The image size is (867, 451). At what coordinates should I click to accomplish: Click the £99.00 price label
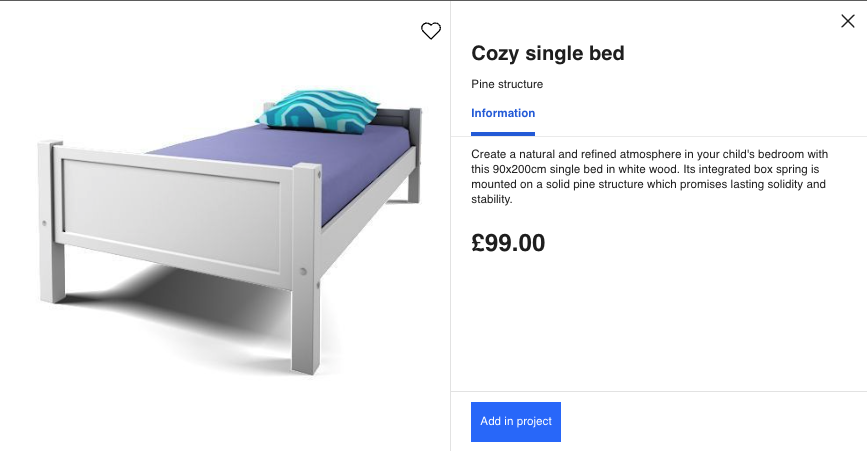click(509, 243)
